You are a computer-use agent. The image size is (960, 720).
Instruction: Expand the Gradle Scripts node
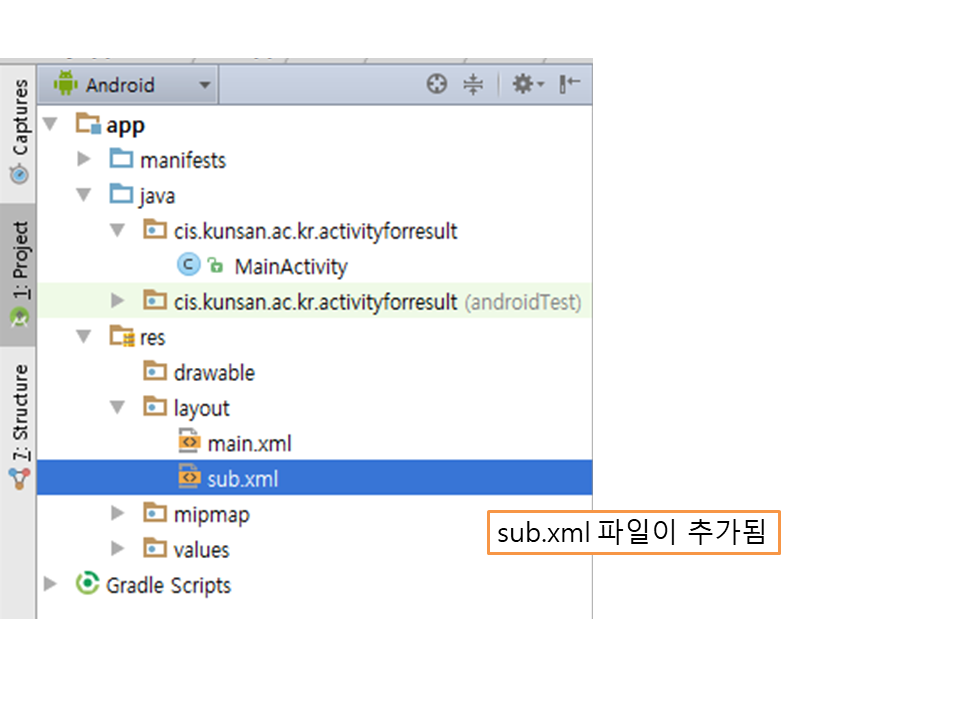coord(51,585)
